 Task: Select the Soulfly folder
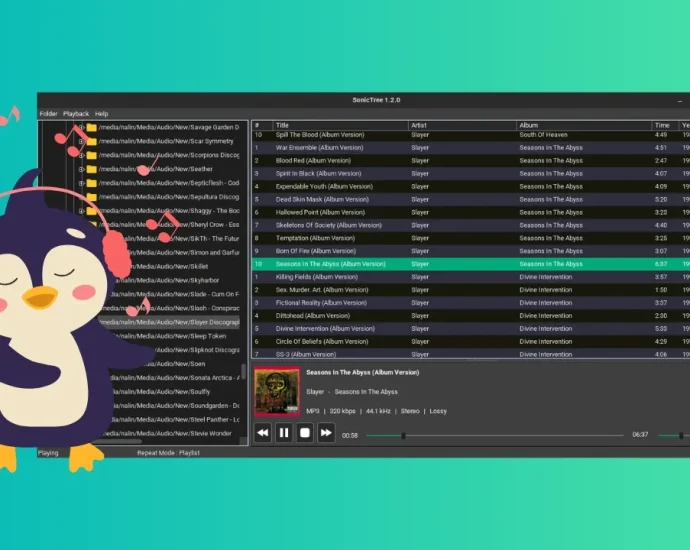point(161,392)
